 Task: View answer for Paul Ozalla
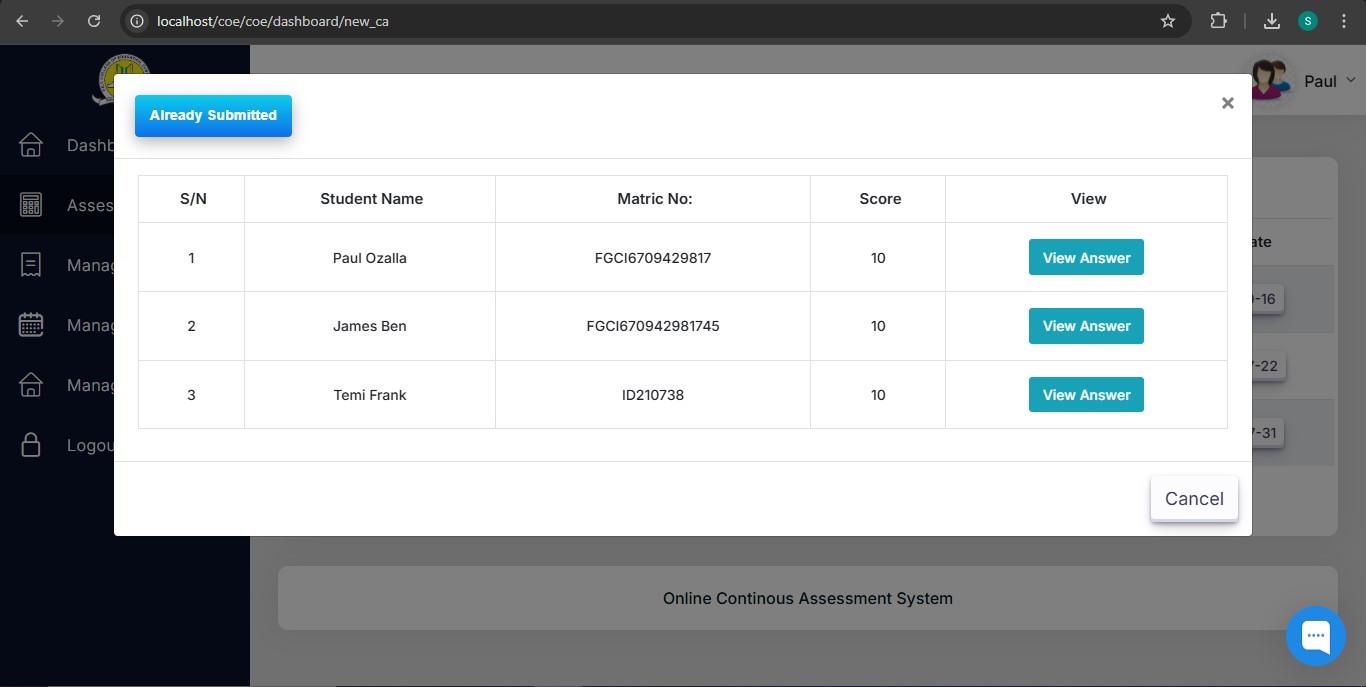(1086, 257)
